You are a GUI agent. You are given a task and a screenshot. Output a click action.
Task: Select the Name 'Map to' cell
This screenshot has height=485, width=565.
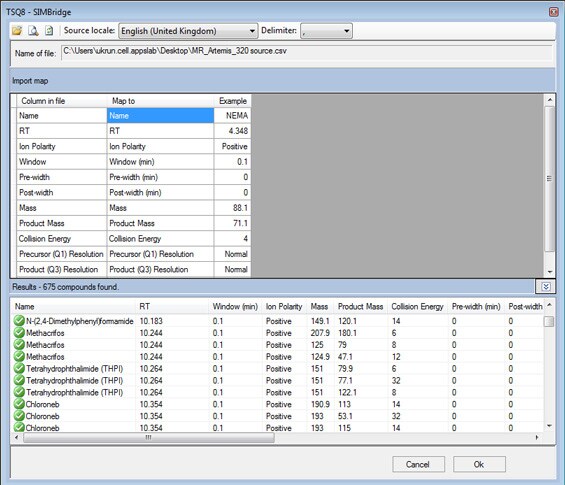[x=160, y=116]
